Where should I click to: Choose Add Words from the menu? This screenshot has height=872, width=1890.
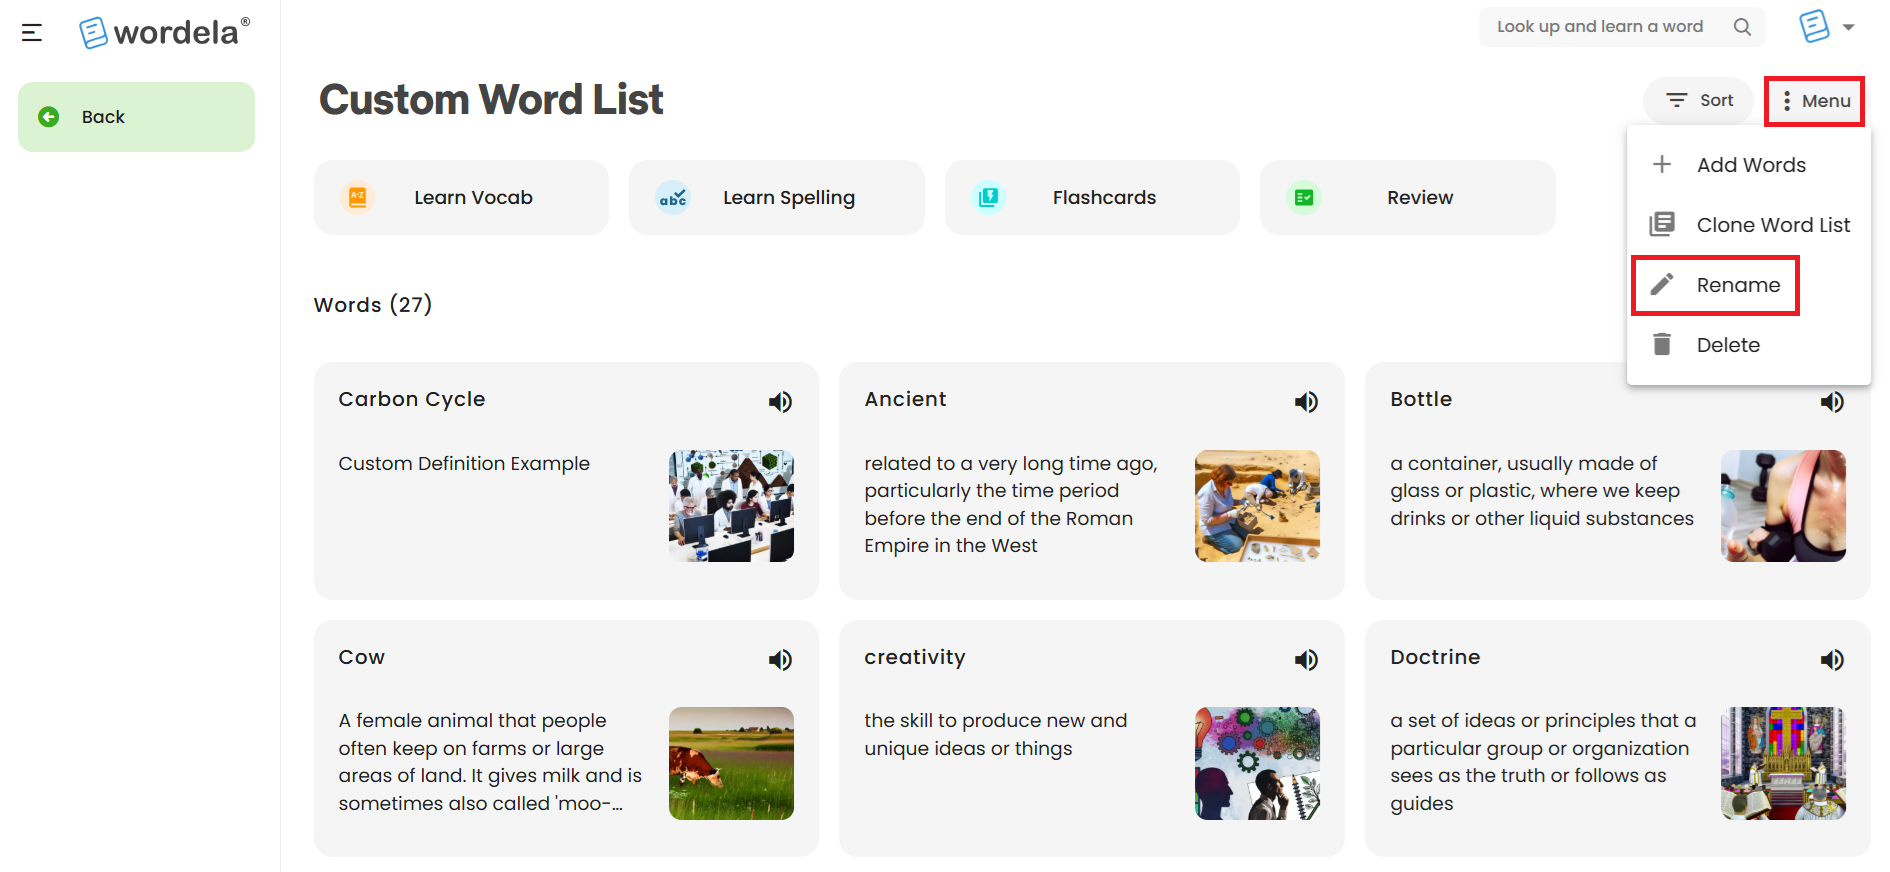click(1748, 165)
